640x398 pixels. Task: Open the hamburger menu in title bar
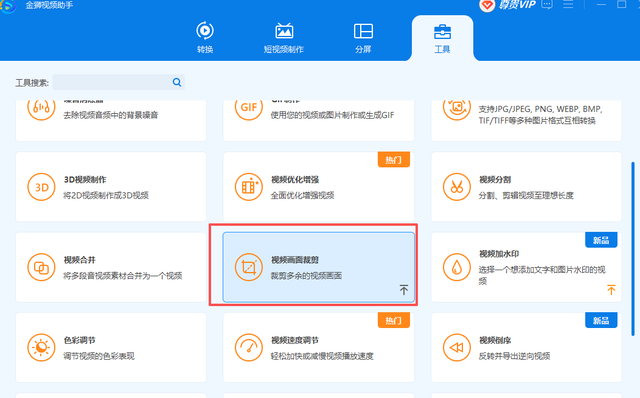point(568,4)
